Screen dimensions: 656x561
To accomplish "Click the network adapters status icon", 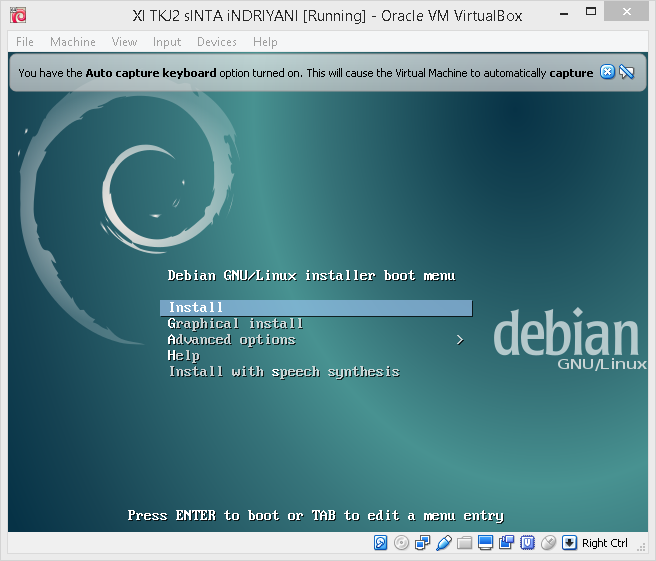I will tap(423, 543).
